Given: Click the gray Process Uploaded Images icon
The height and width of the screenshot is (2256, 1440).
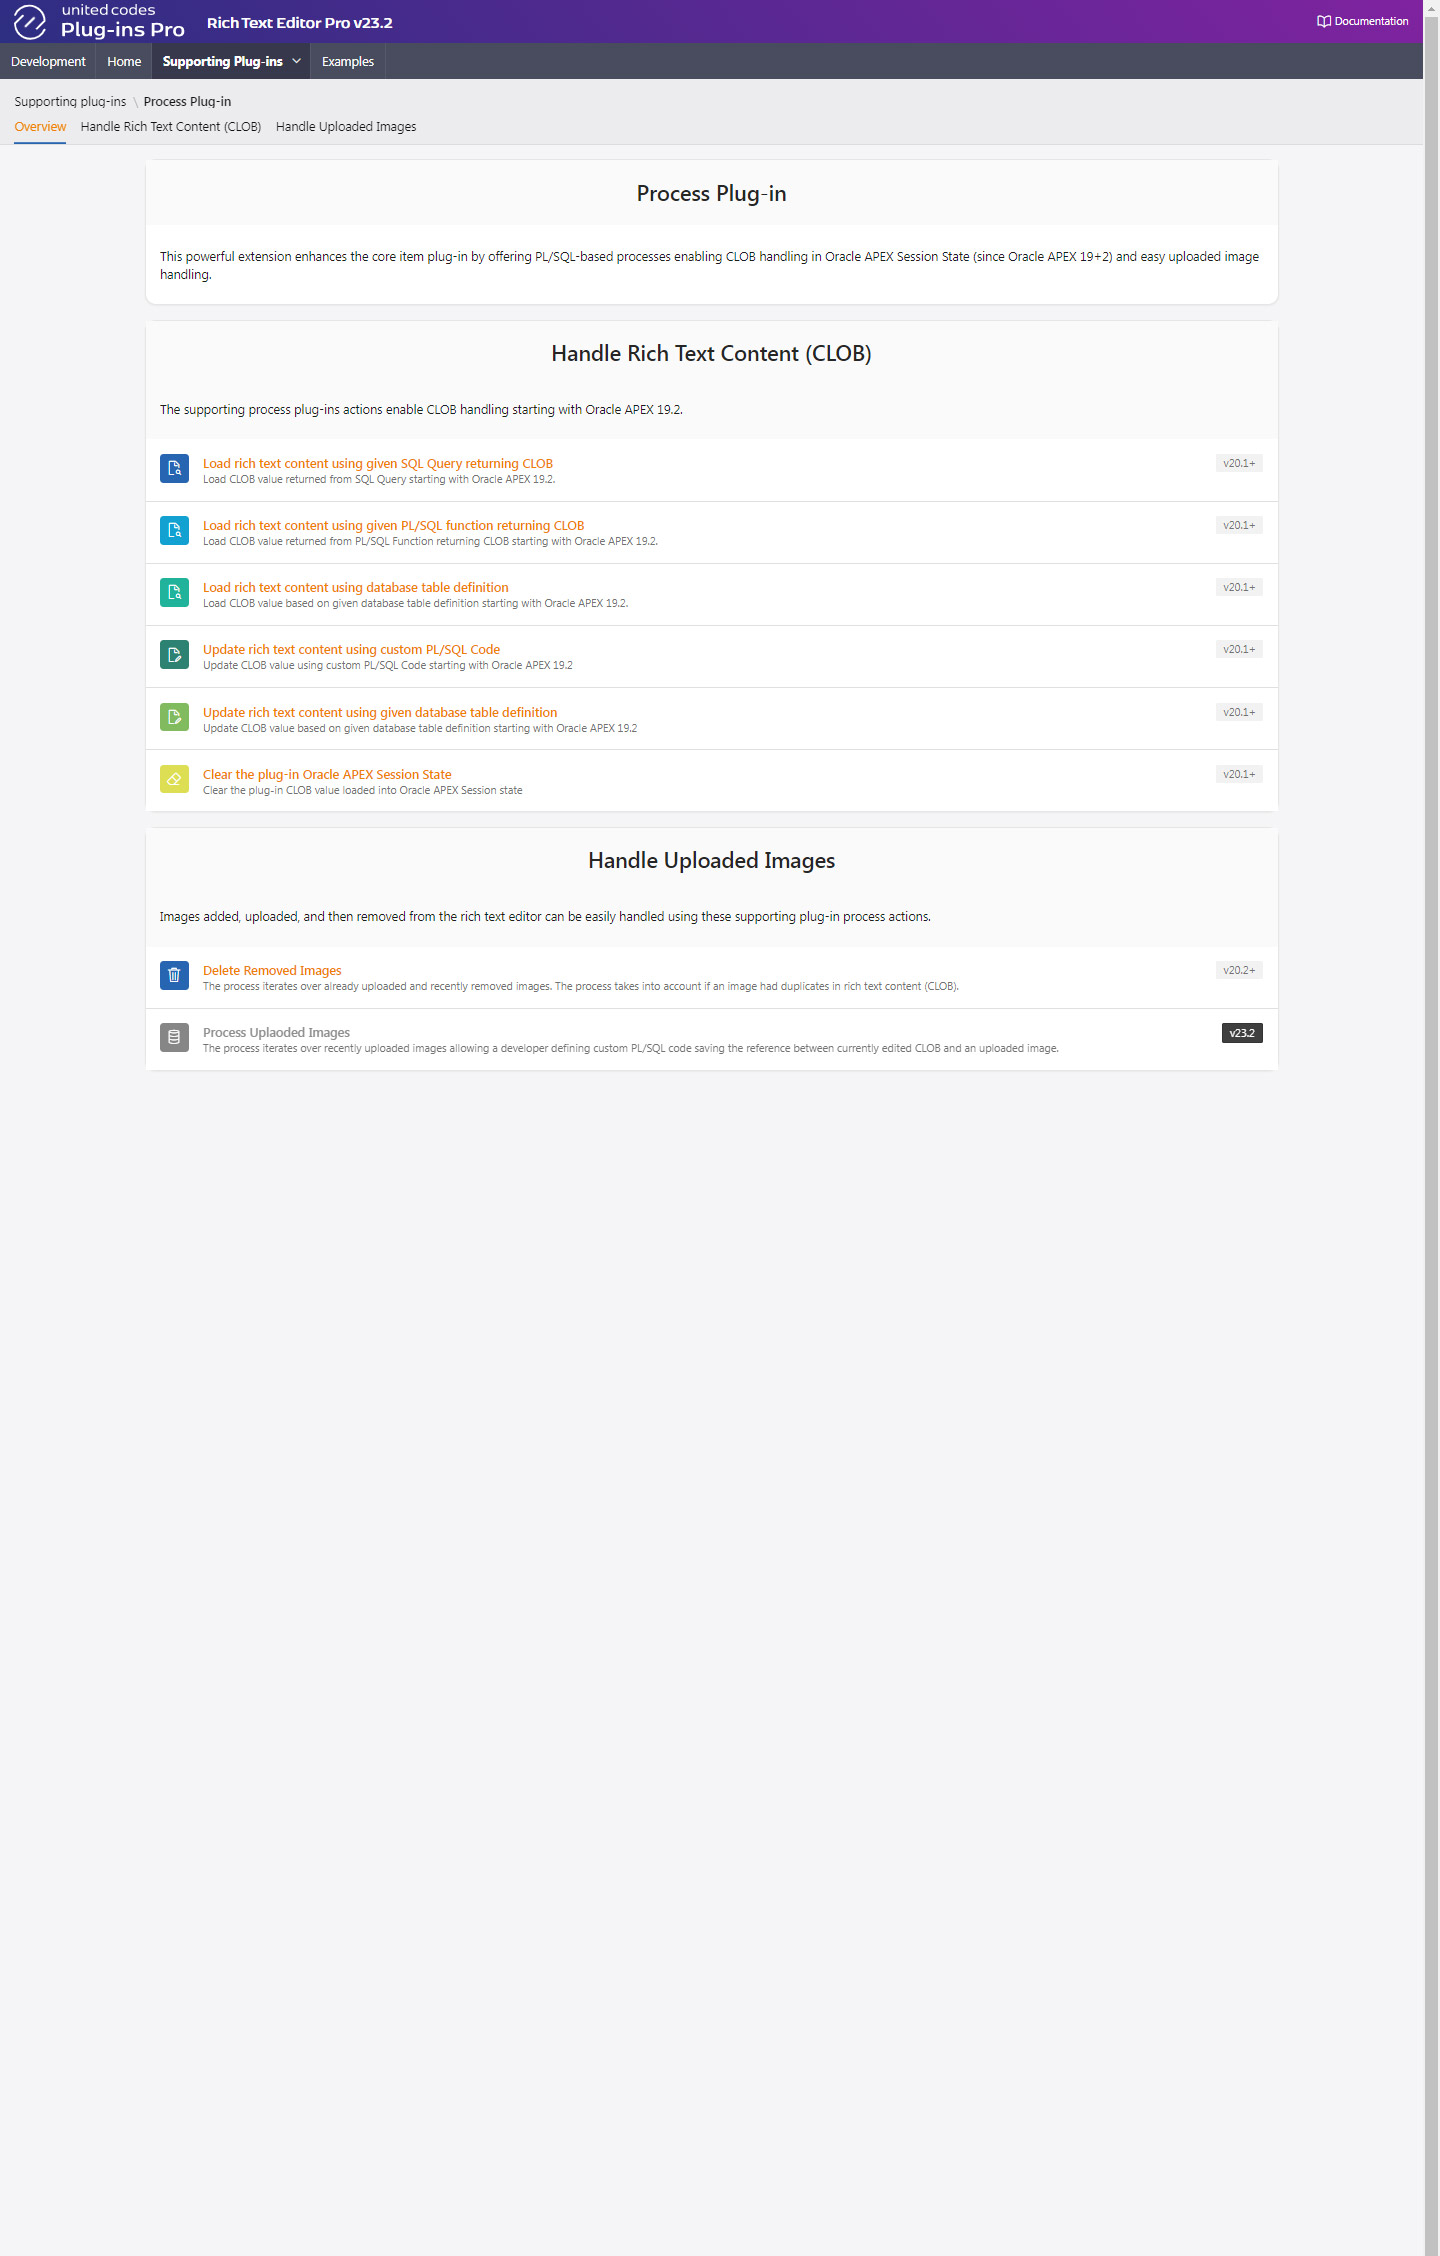Looking at the screenshot, I should click(x=174, y=1037).
